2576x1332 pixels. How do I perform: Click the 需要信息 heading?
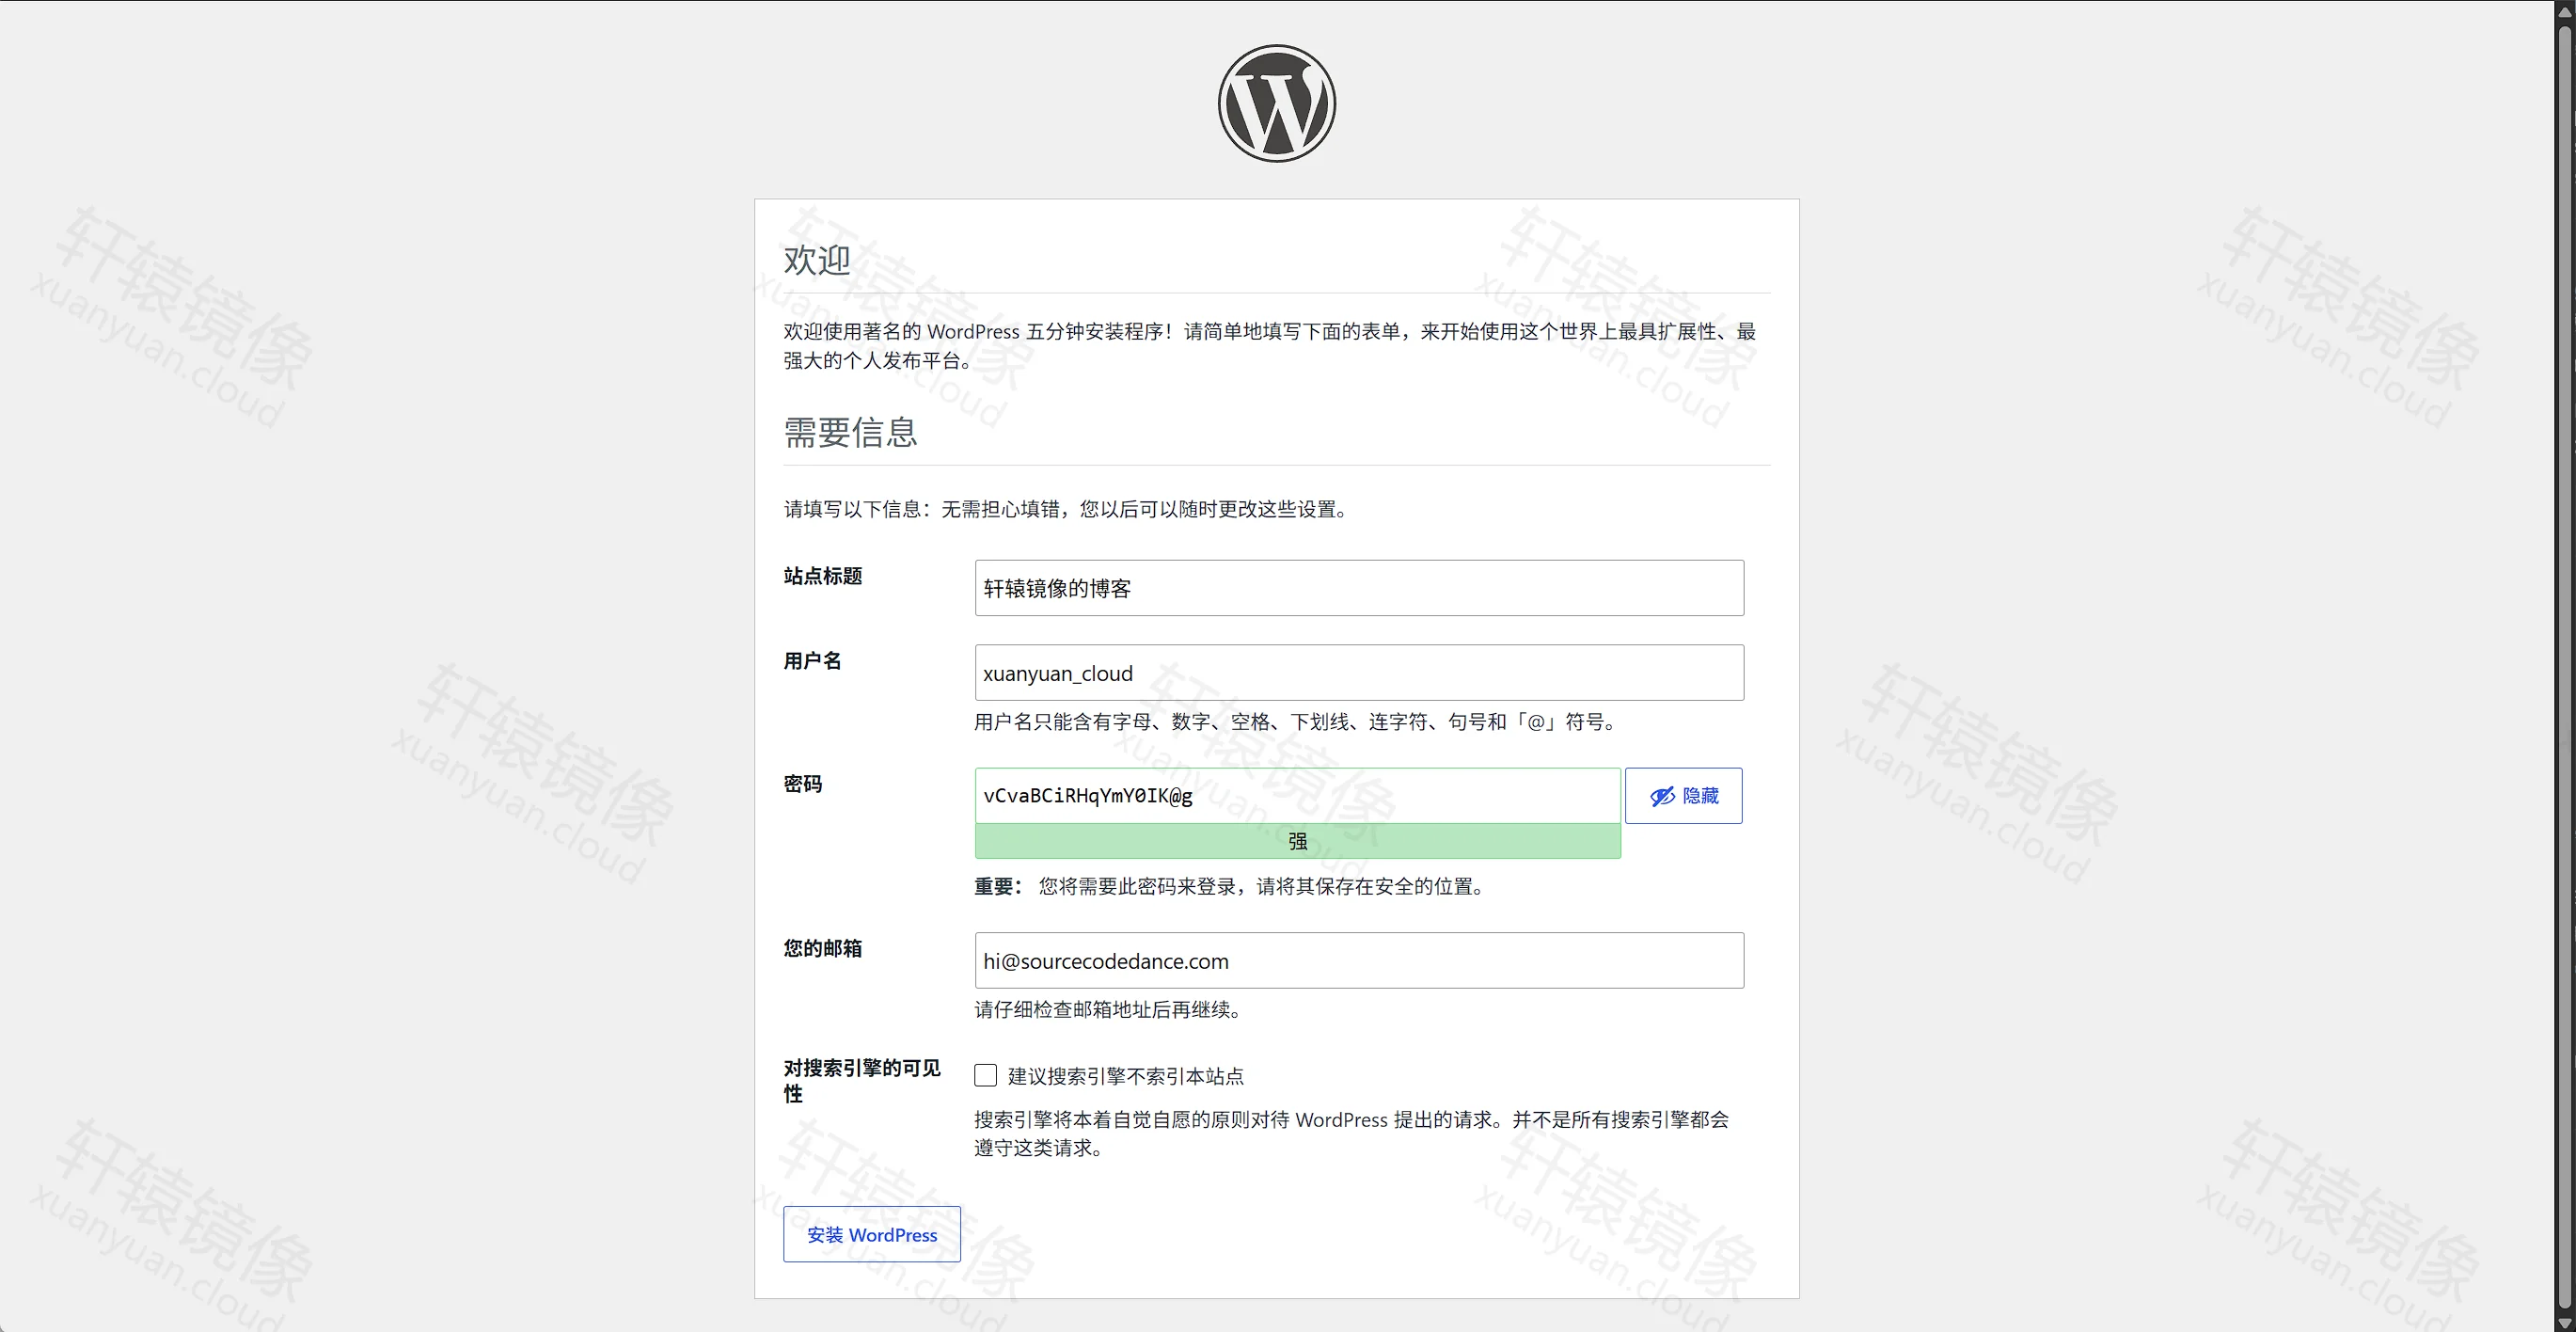pyautogui.click(x=850, y=432)
